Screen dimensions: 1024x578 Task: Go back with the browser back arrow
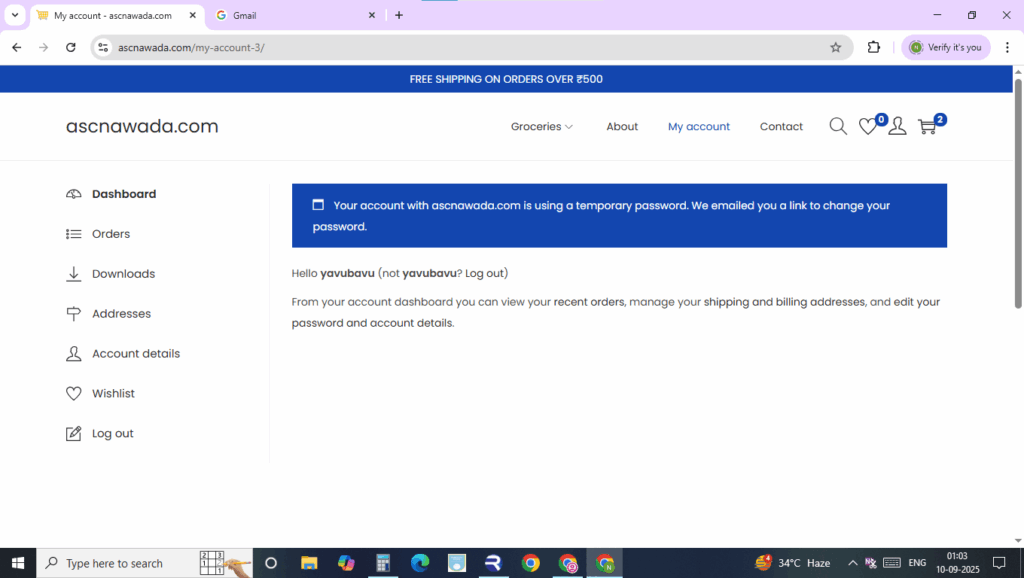coord(16,47)
